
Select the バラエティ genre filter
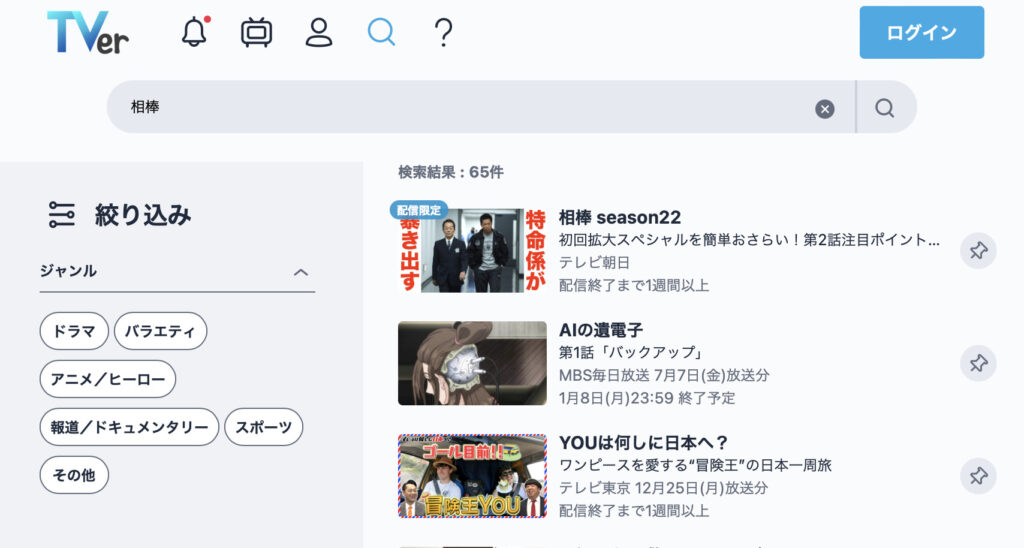pos(160,331)
